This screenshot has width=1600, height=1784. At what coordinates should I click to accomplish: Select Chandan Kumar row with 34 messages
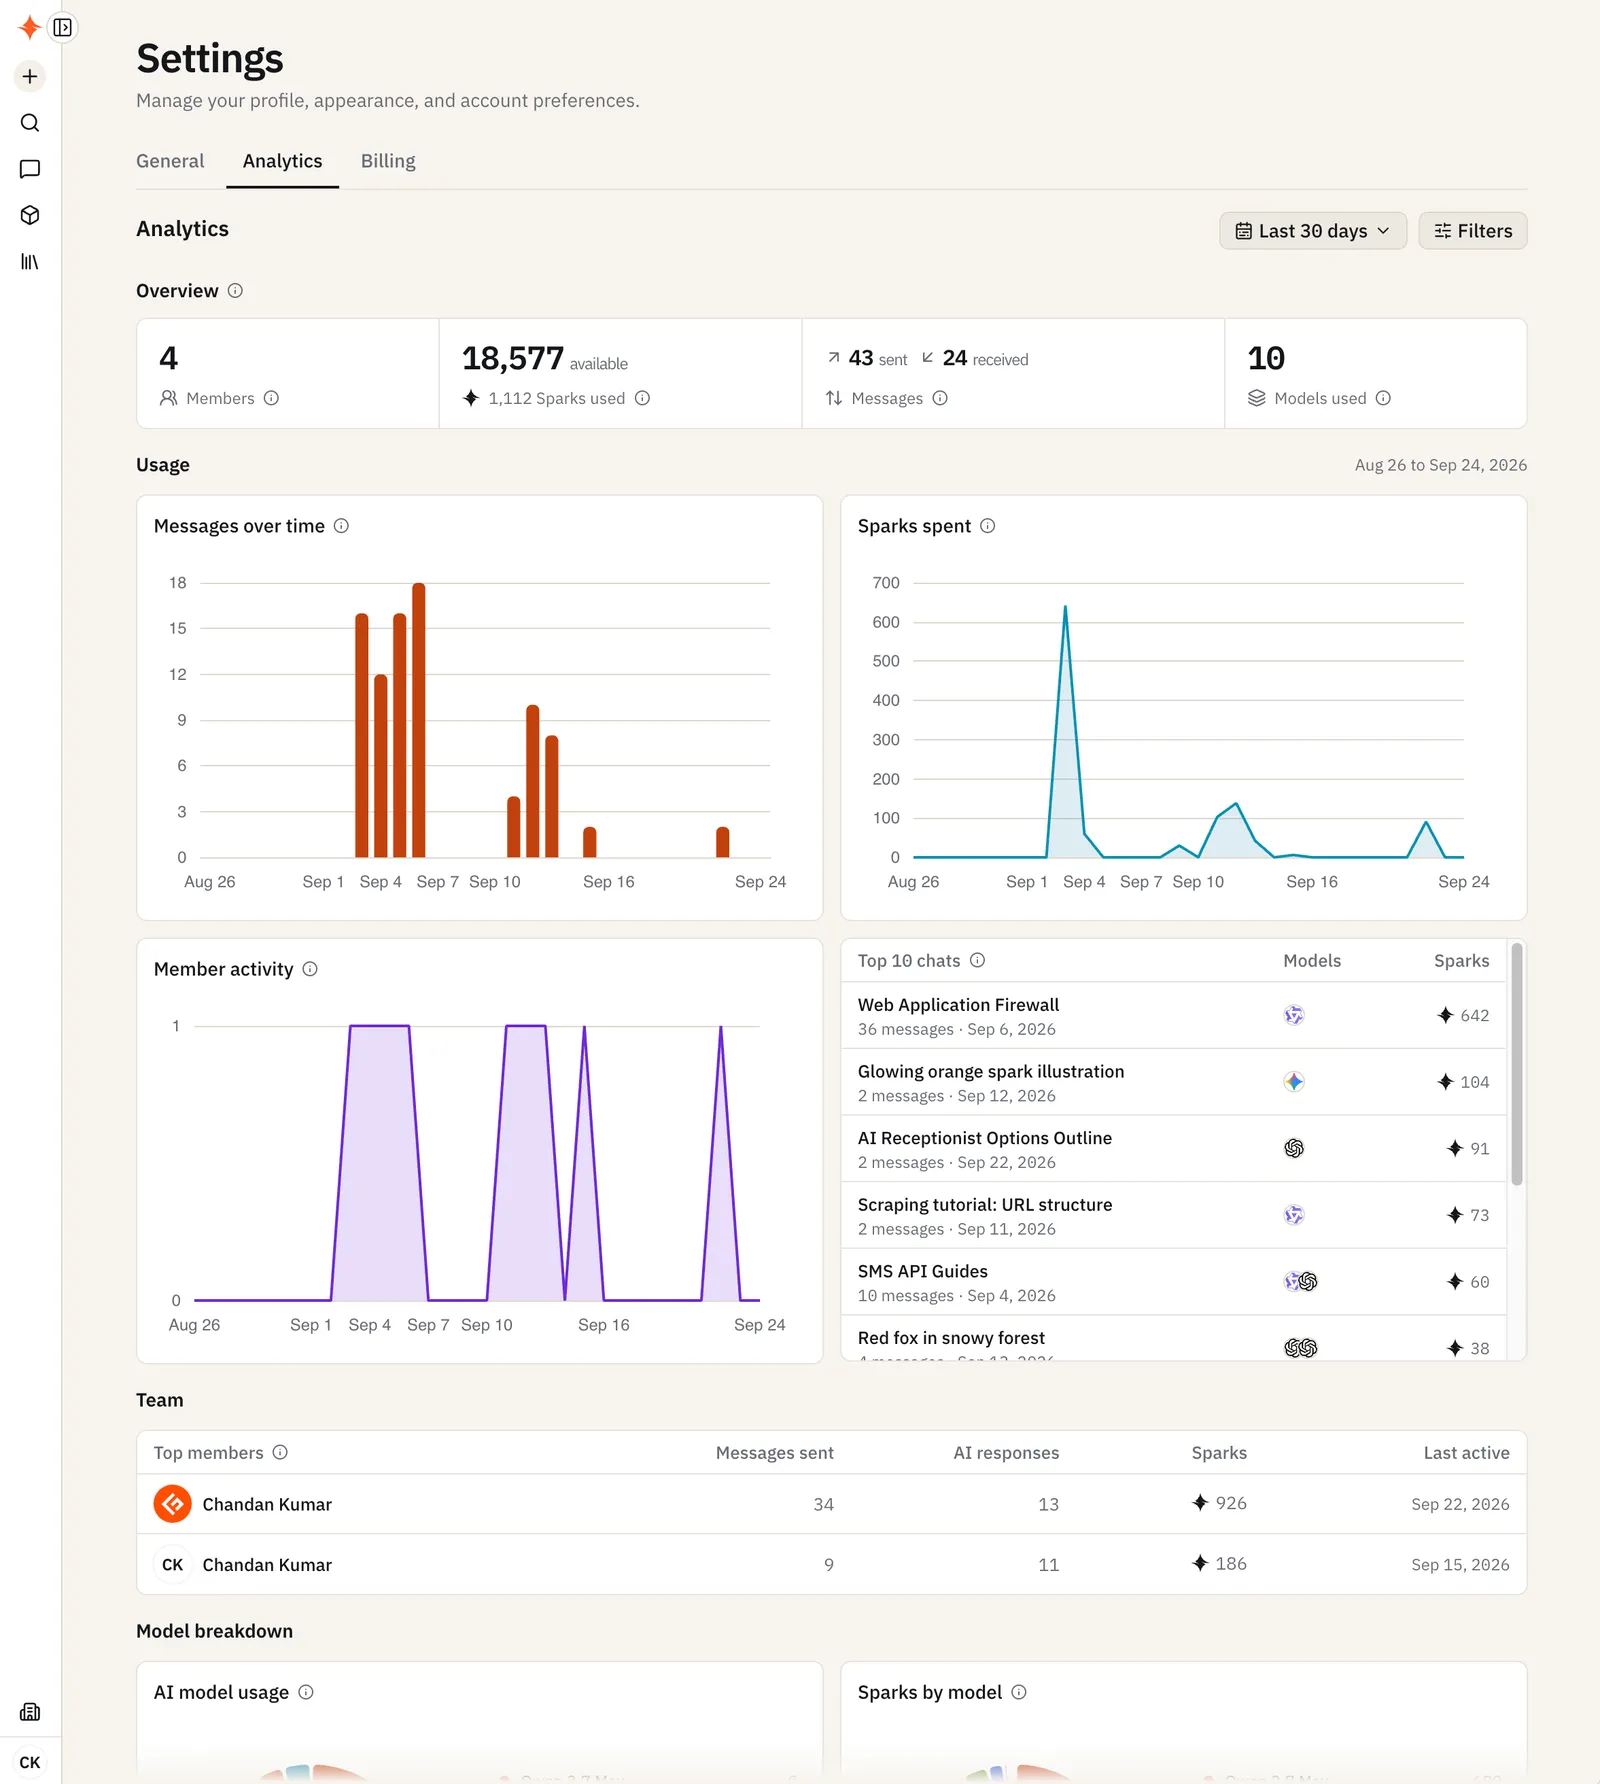pyautogui.click(x=832, y=1504)
